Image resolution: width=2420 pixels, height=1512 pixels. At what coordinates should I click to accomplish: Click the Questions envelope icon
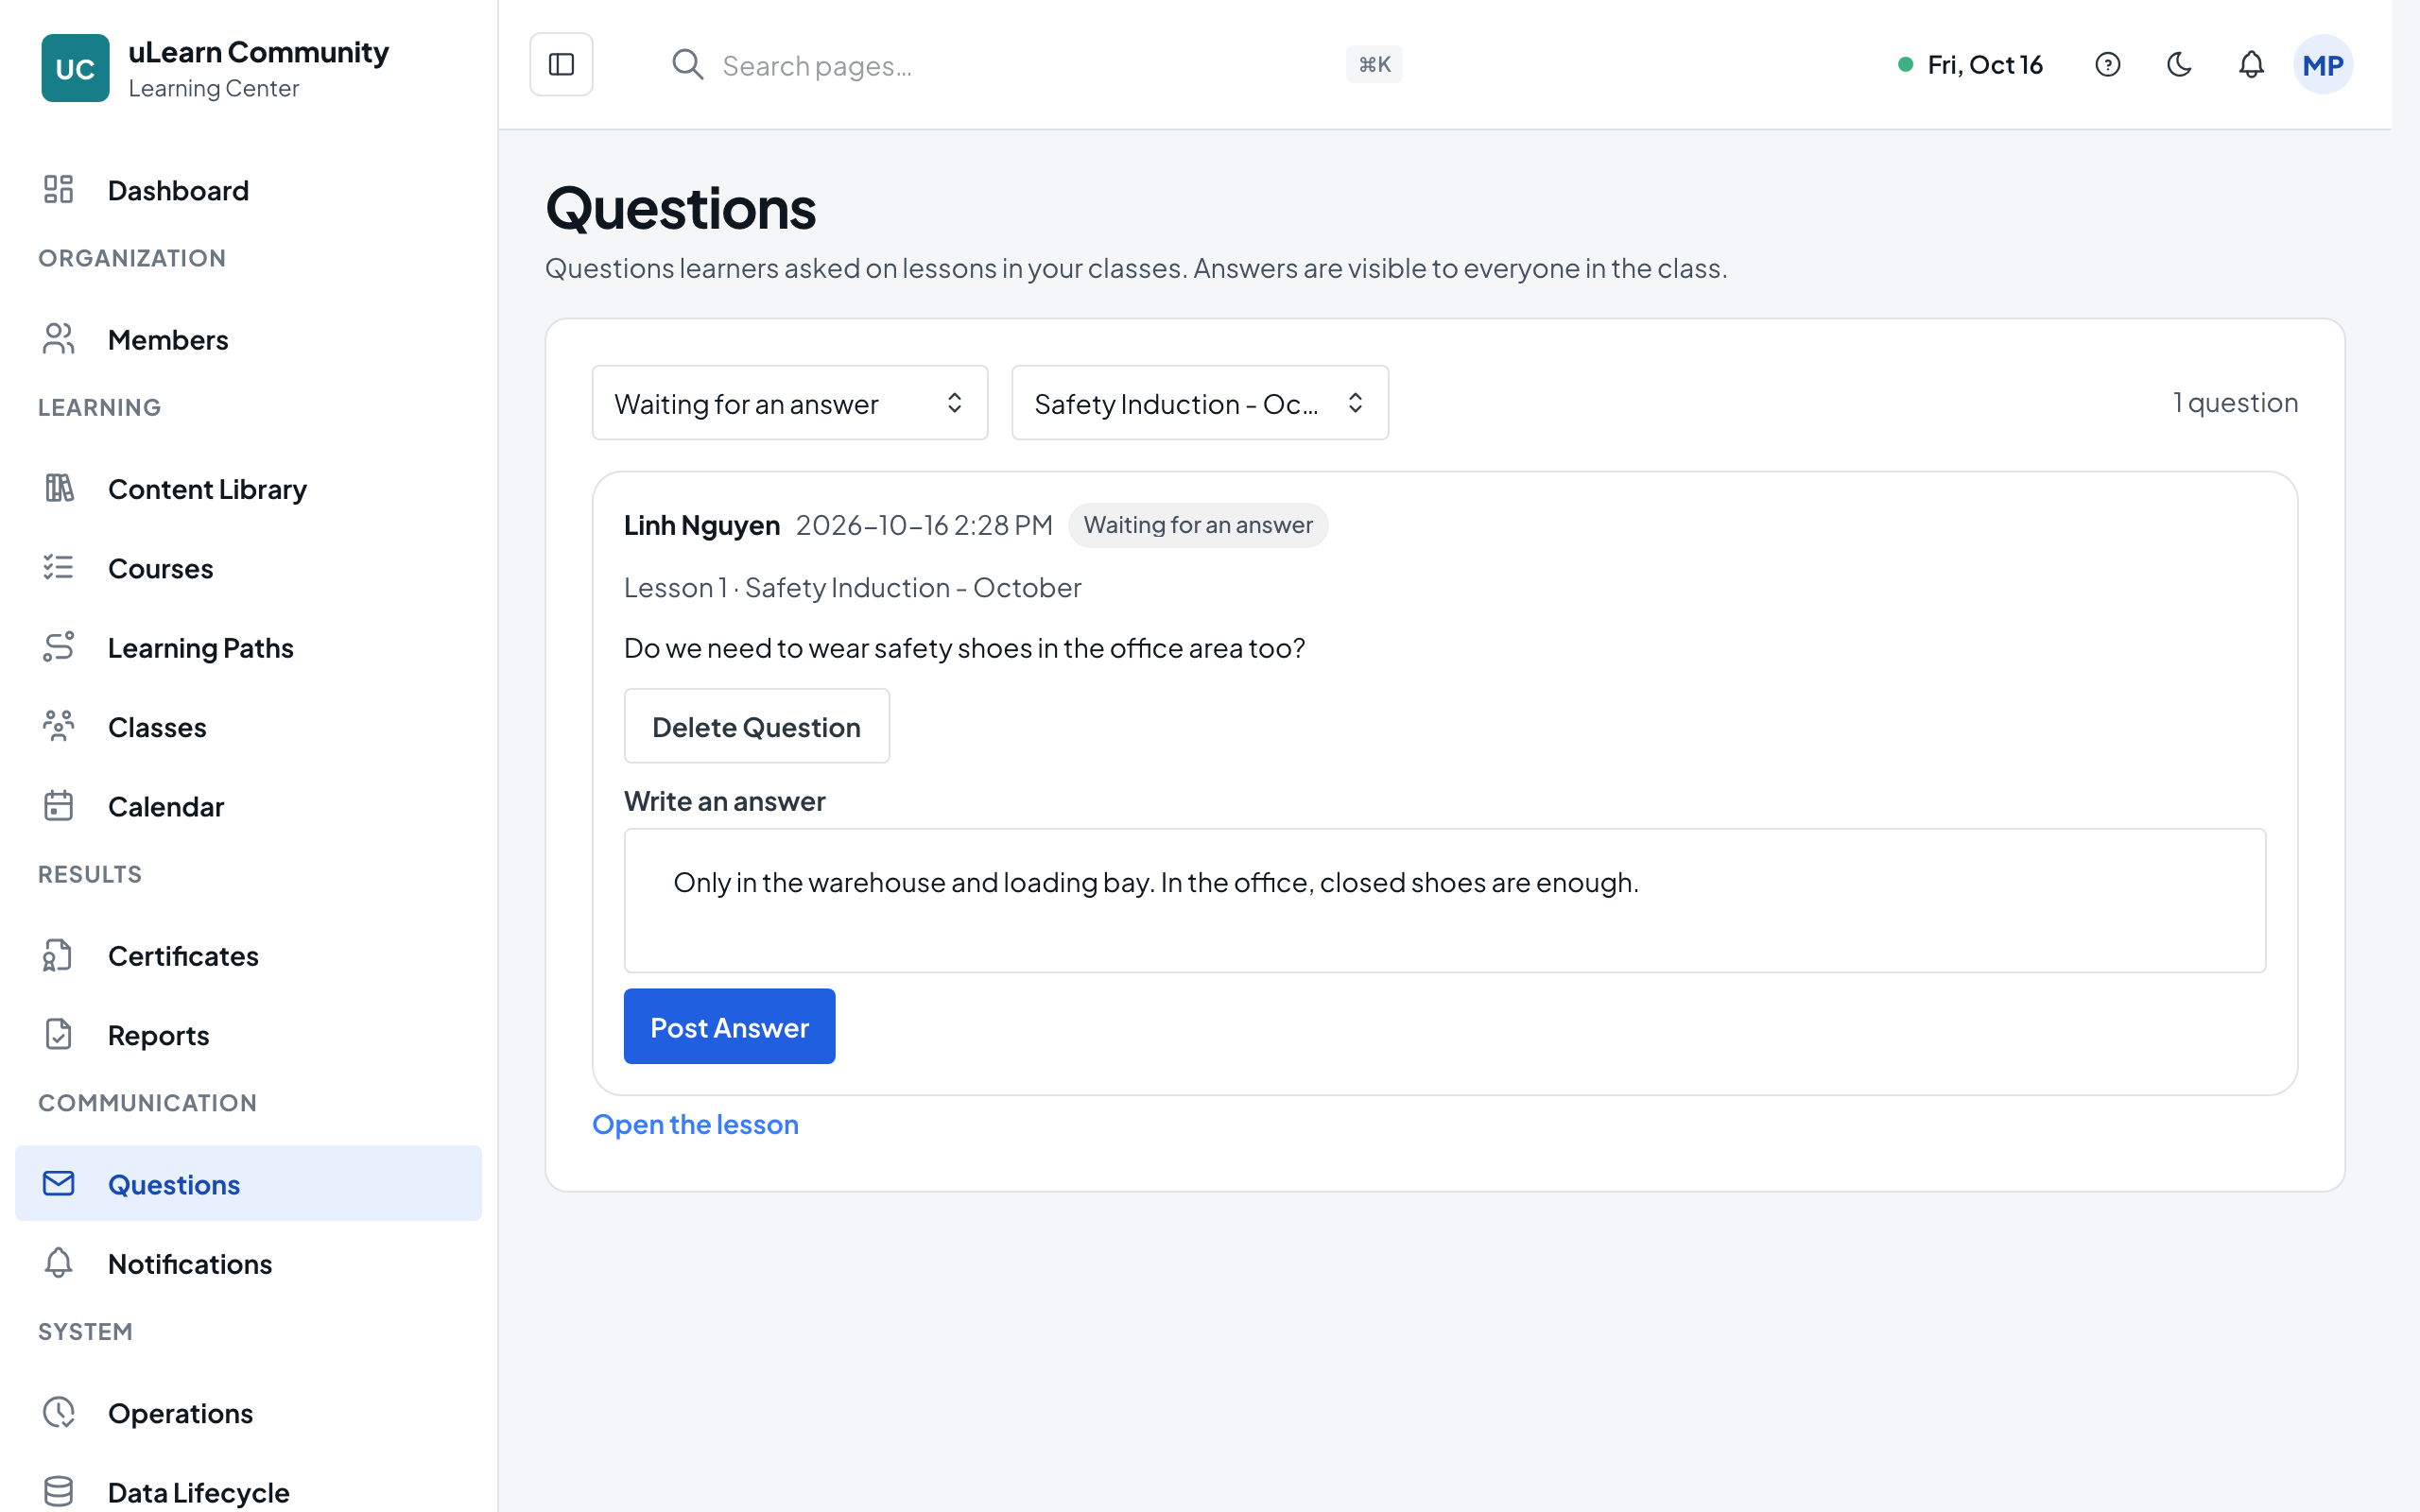(59, 1183)
